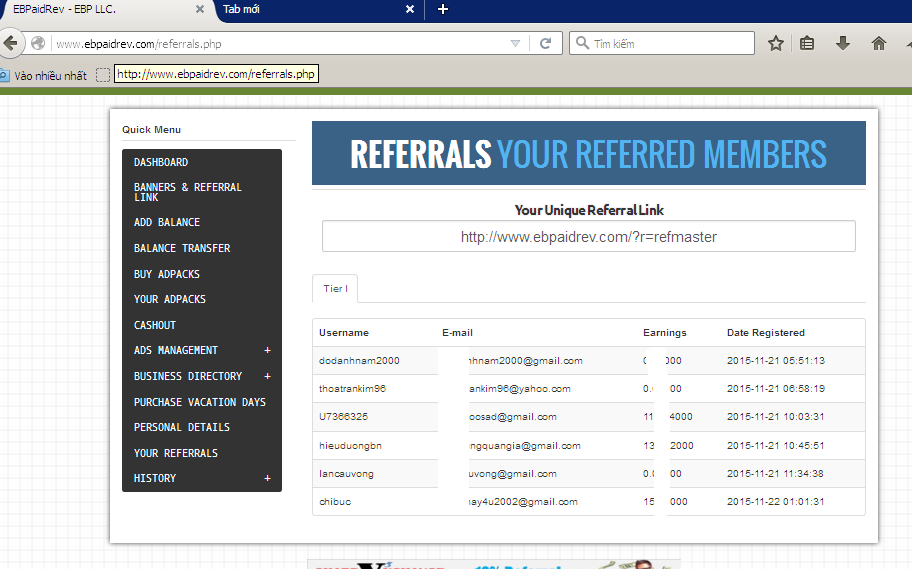This screenshot has height=569, width=912.
Task: Open the URL history dropdown arrow
Action: [515, 43]
